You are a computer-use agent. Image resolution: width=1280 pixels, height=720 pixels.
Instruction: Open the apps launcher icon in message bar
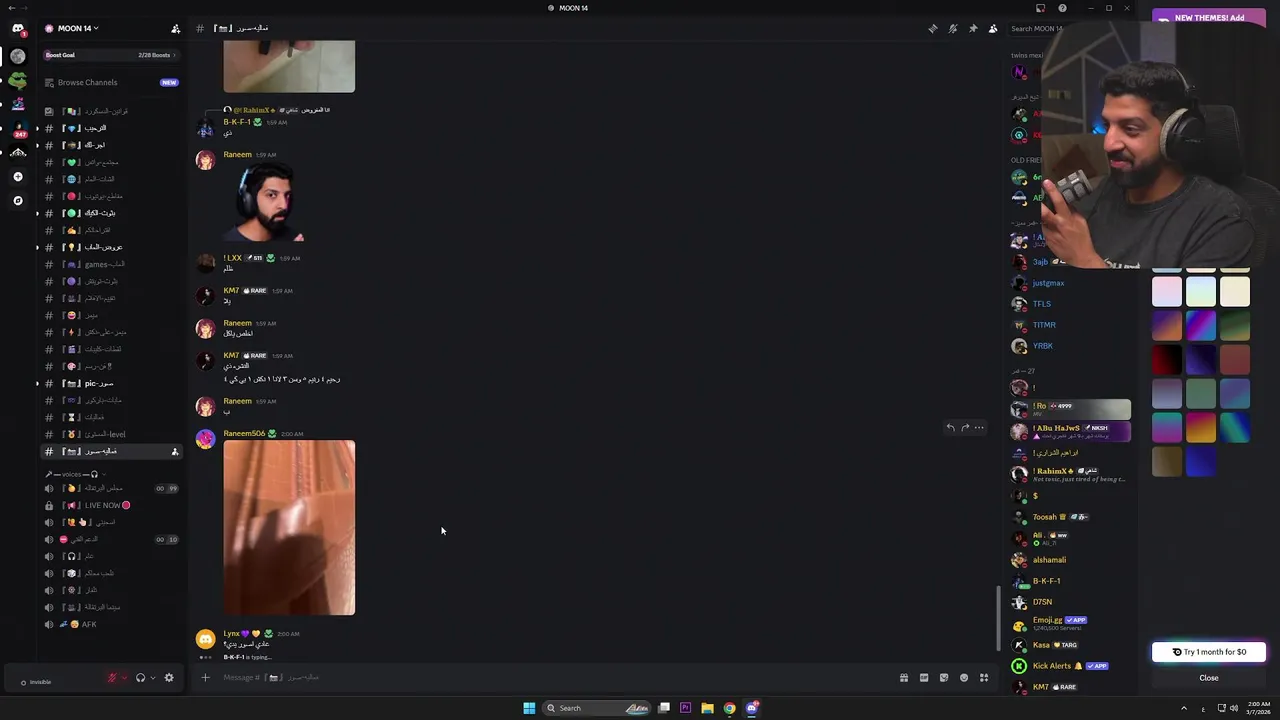click(x=984, y=678)
